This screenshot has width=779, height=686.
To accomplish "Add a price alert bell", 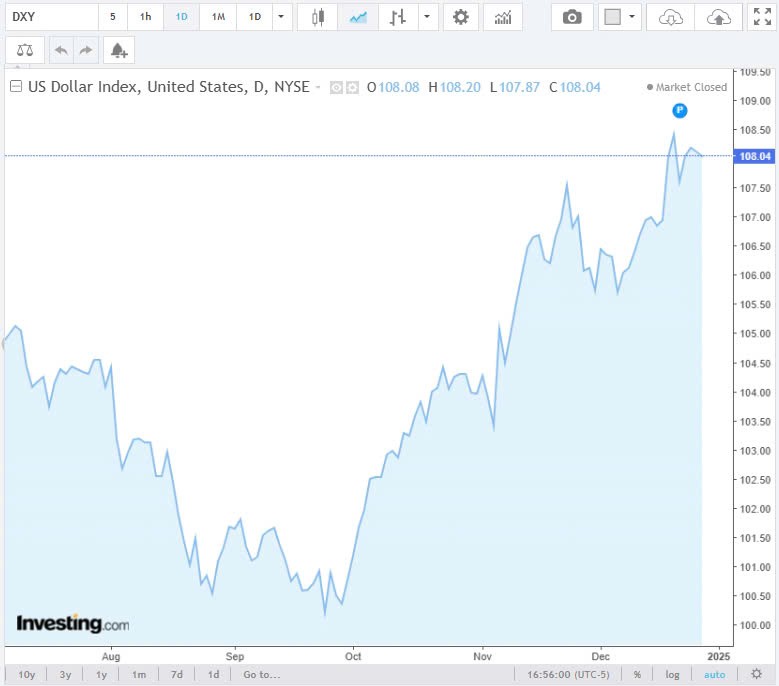I will click(x=119, y=50).
